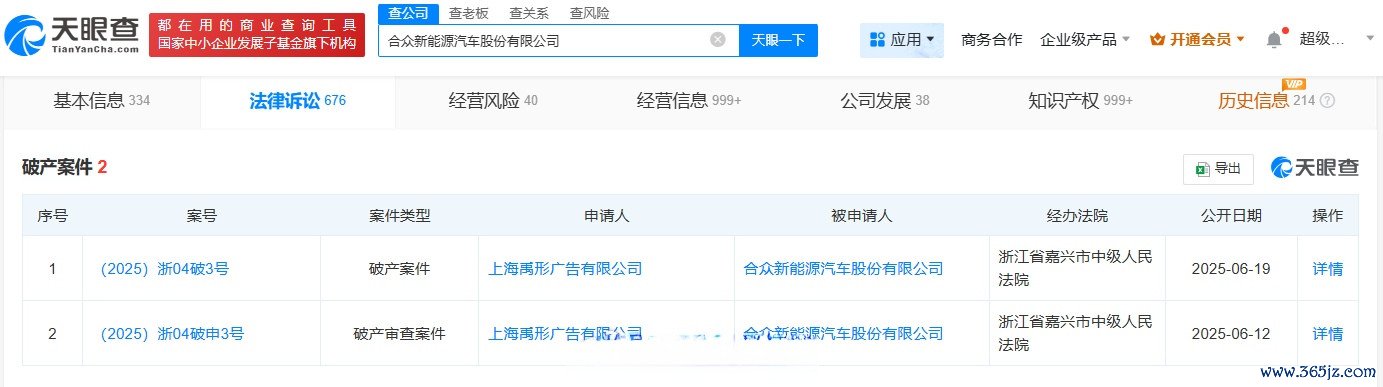
Task: Open the 应用 dropdown menu
Action: coord(901,40)
